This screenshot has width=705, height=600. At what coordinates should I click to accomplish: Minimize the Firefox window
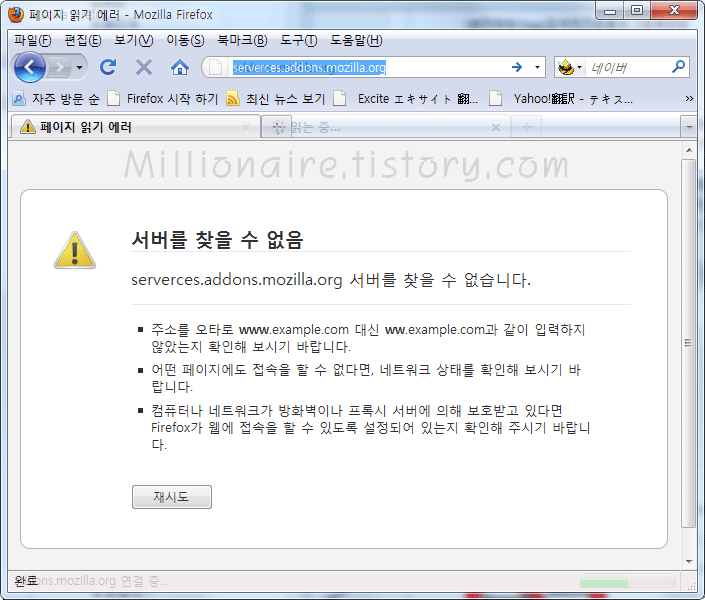pyautogui.click(x=610, y=11)
